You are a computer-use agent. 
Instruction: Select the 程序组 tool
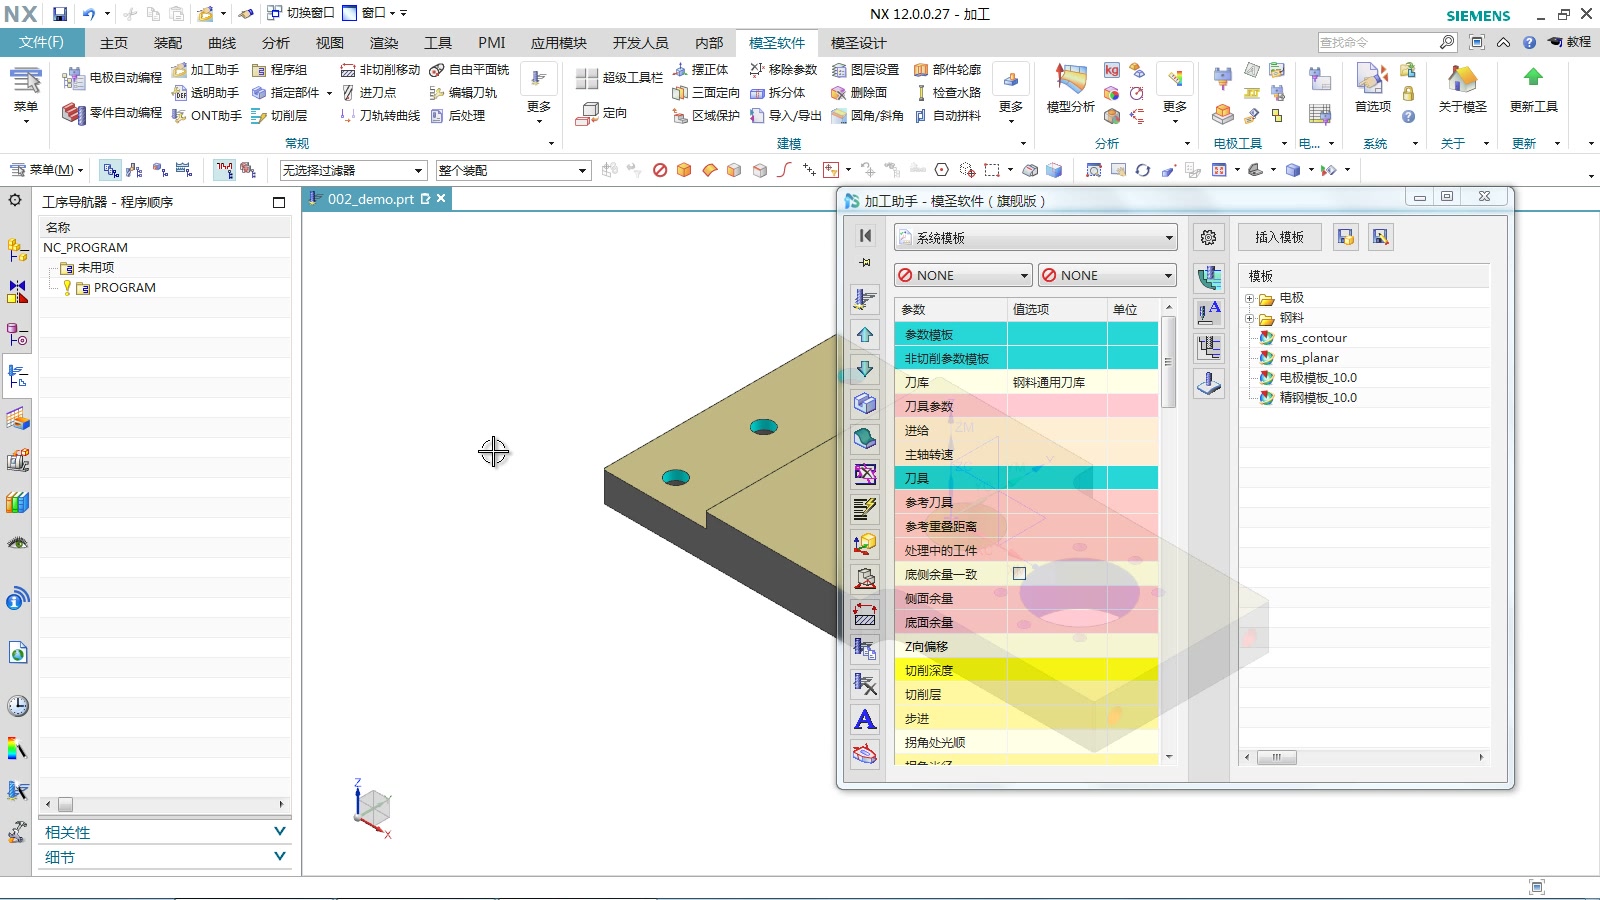tap(279, 70)
